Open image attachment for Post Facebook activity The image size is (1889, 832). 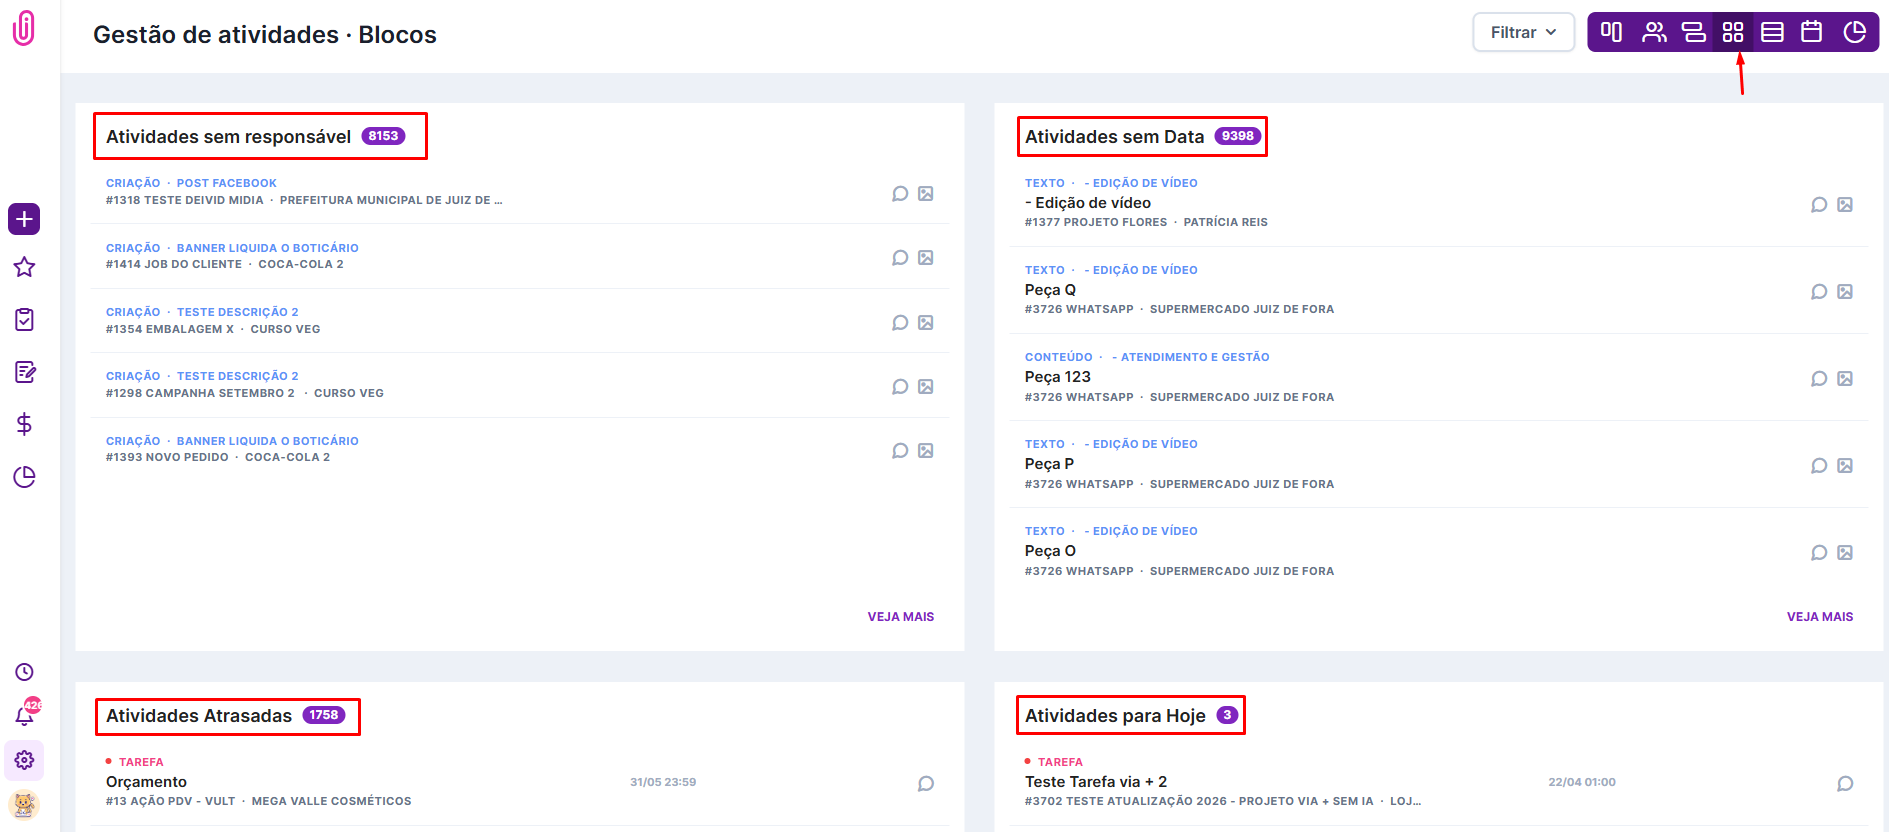(926, 193)
